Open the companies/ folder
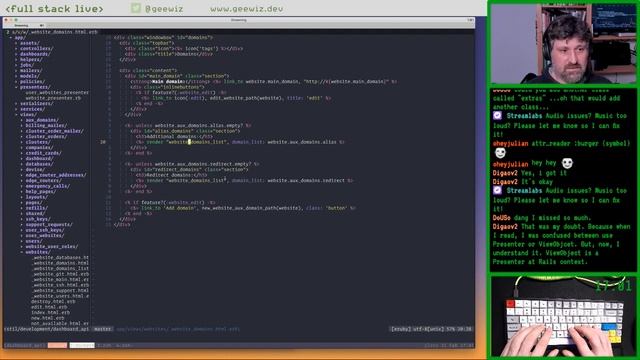Viewport: 640px width, 360px height. (x=39, y=148)
